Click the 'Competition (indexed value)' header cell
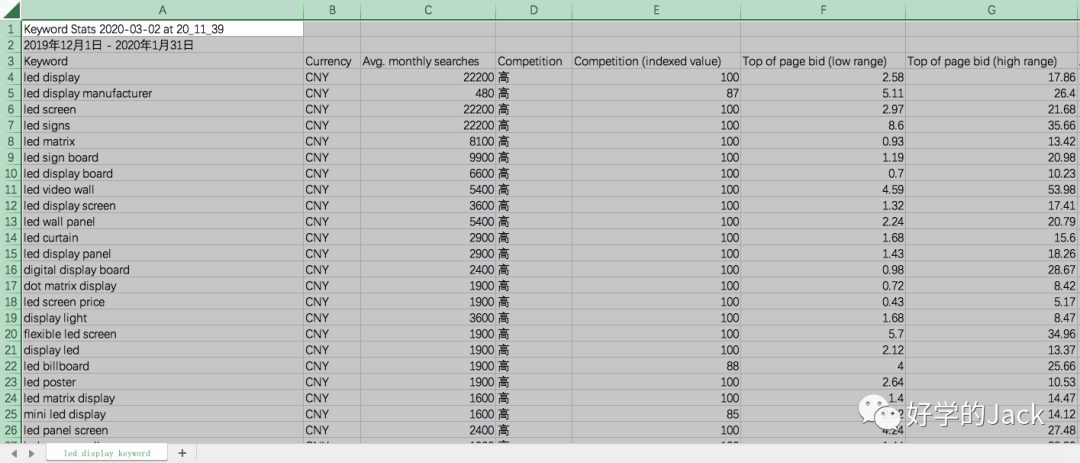Viewport: 1080px width, 463px height. [656, 61]
